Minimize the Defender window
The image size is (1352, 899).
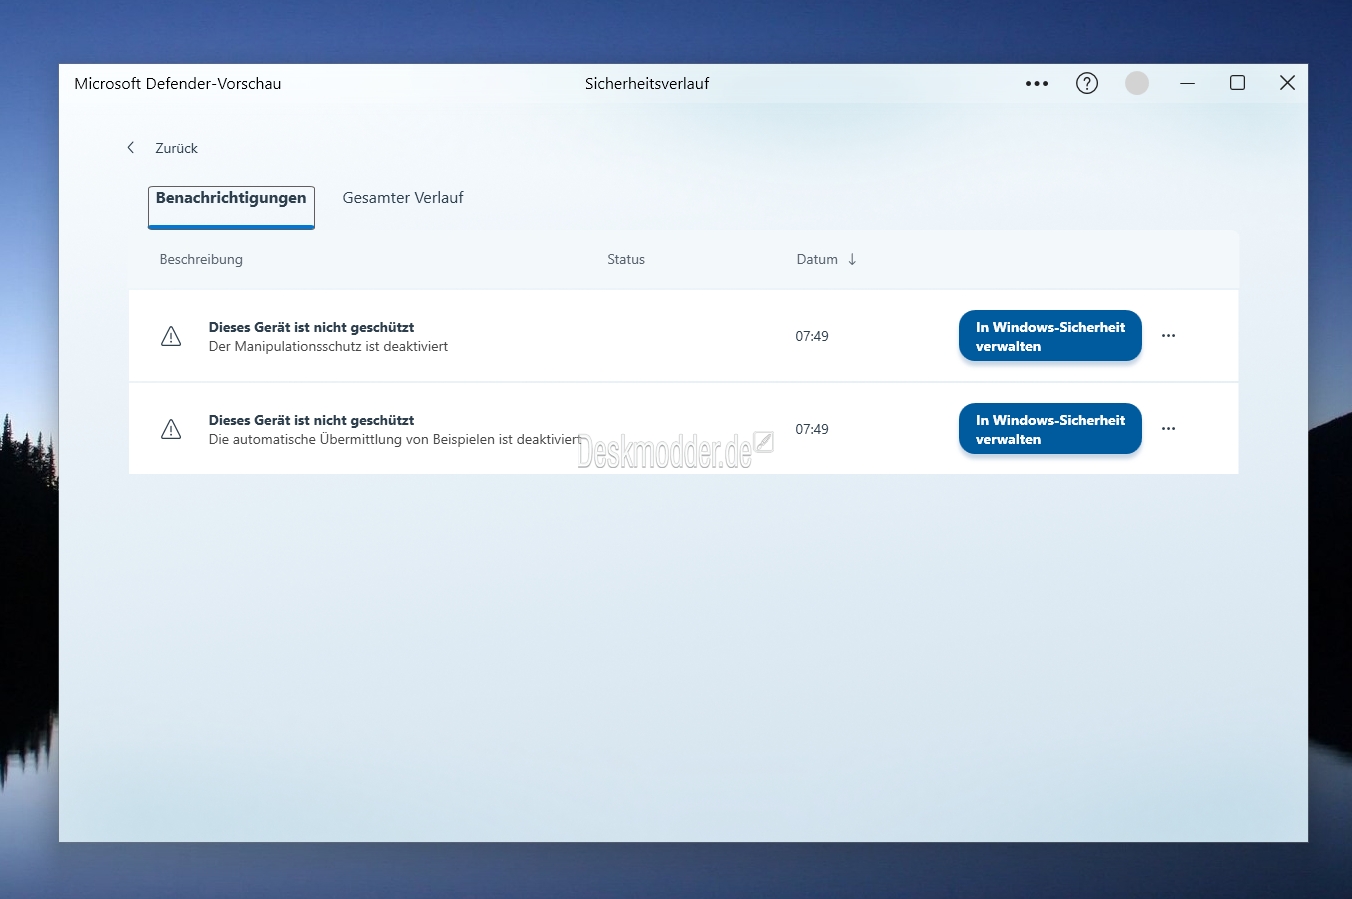(1187, 83)
